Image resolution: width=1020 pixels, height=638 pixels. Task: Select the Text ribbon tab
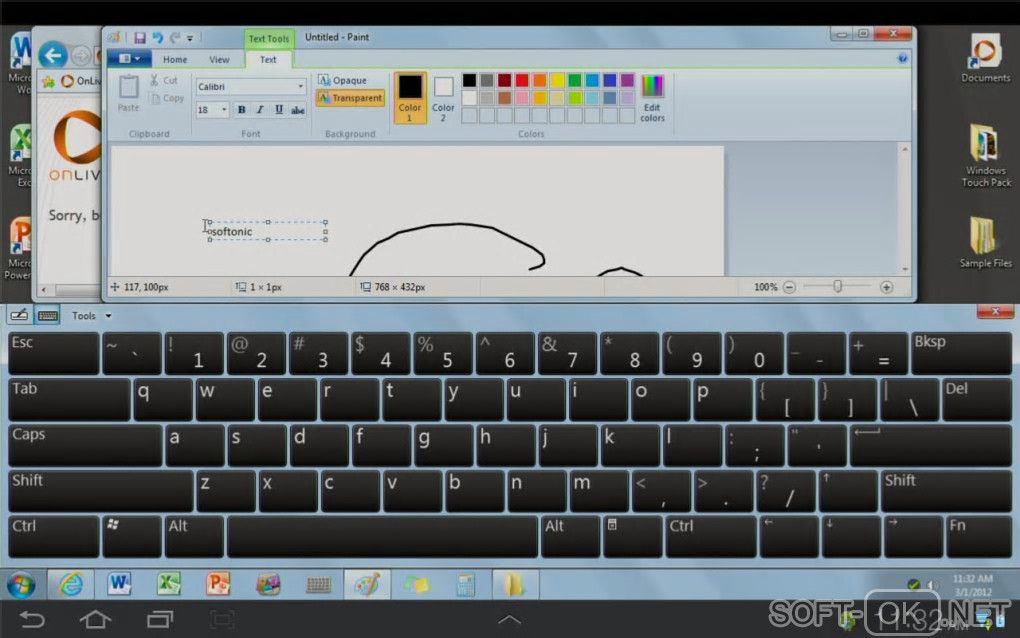click(268, 59)
